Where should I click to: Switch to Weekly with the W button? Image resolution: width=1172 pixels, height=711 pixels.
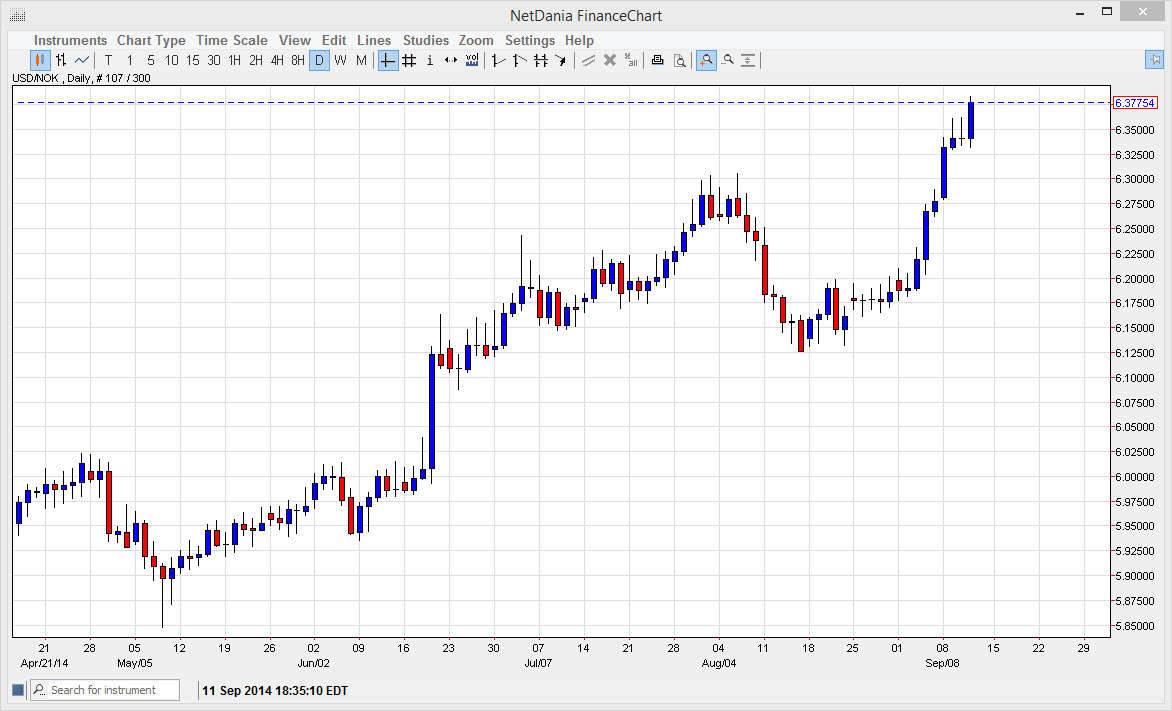coord(340,60)
